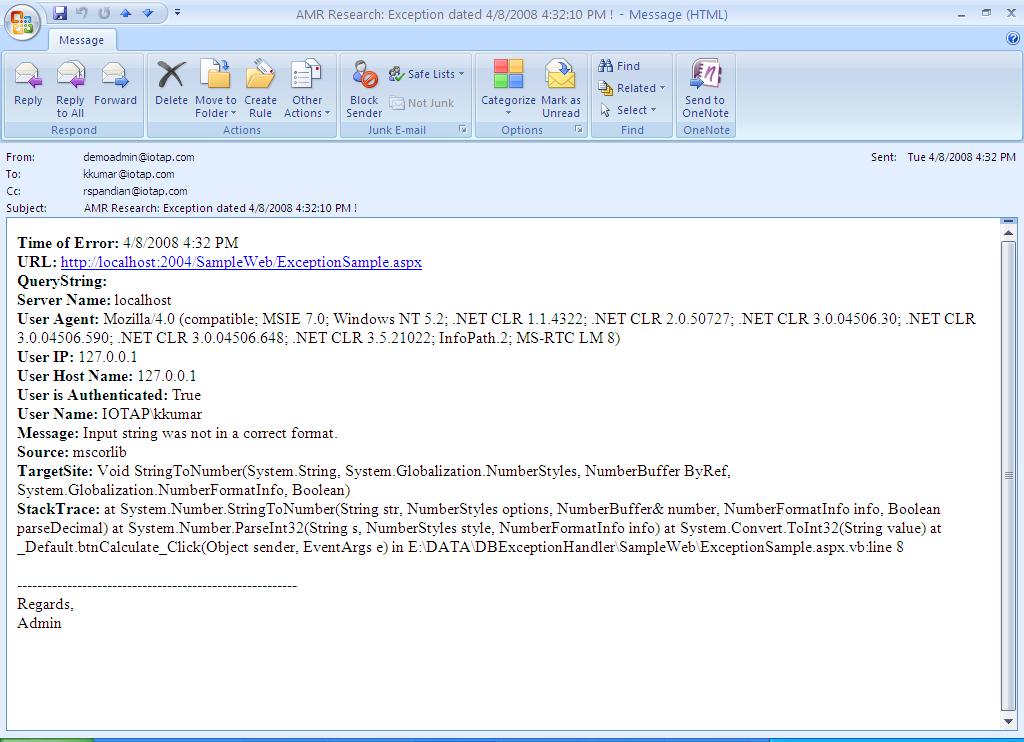The width and height of the screenshot is (1024, 742).
Task: Open Safe Lists dropdown
Action: pyautogui.click(x=426, y=74)
